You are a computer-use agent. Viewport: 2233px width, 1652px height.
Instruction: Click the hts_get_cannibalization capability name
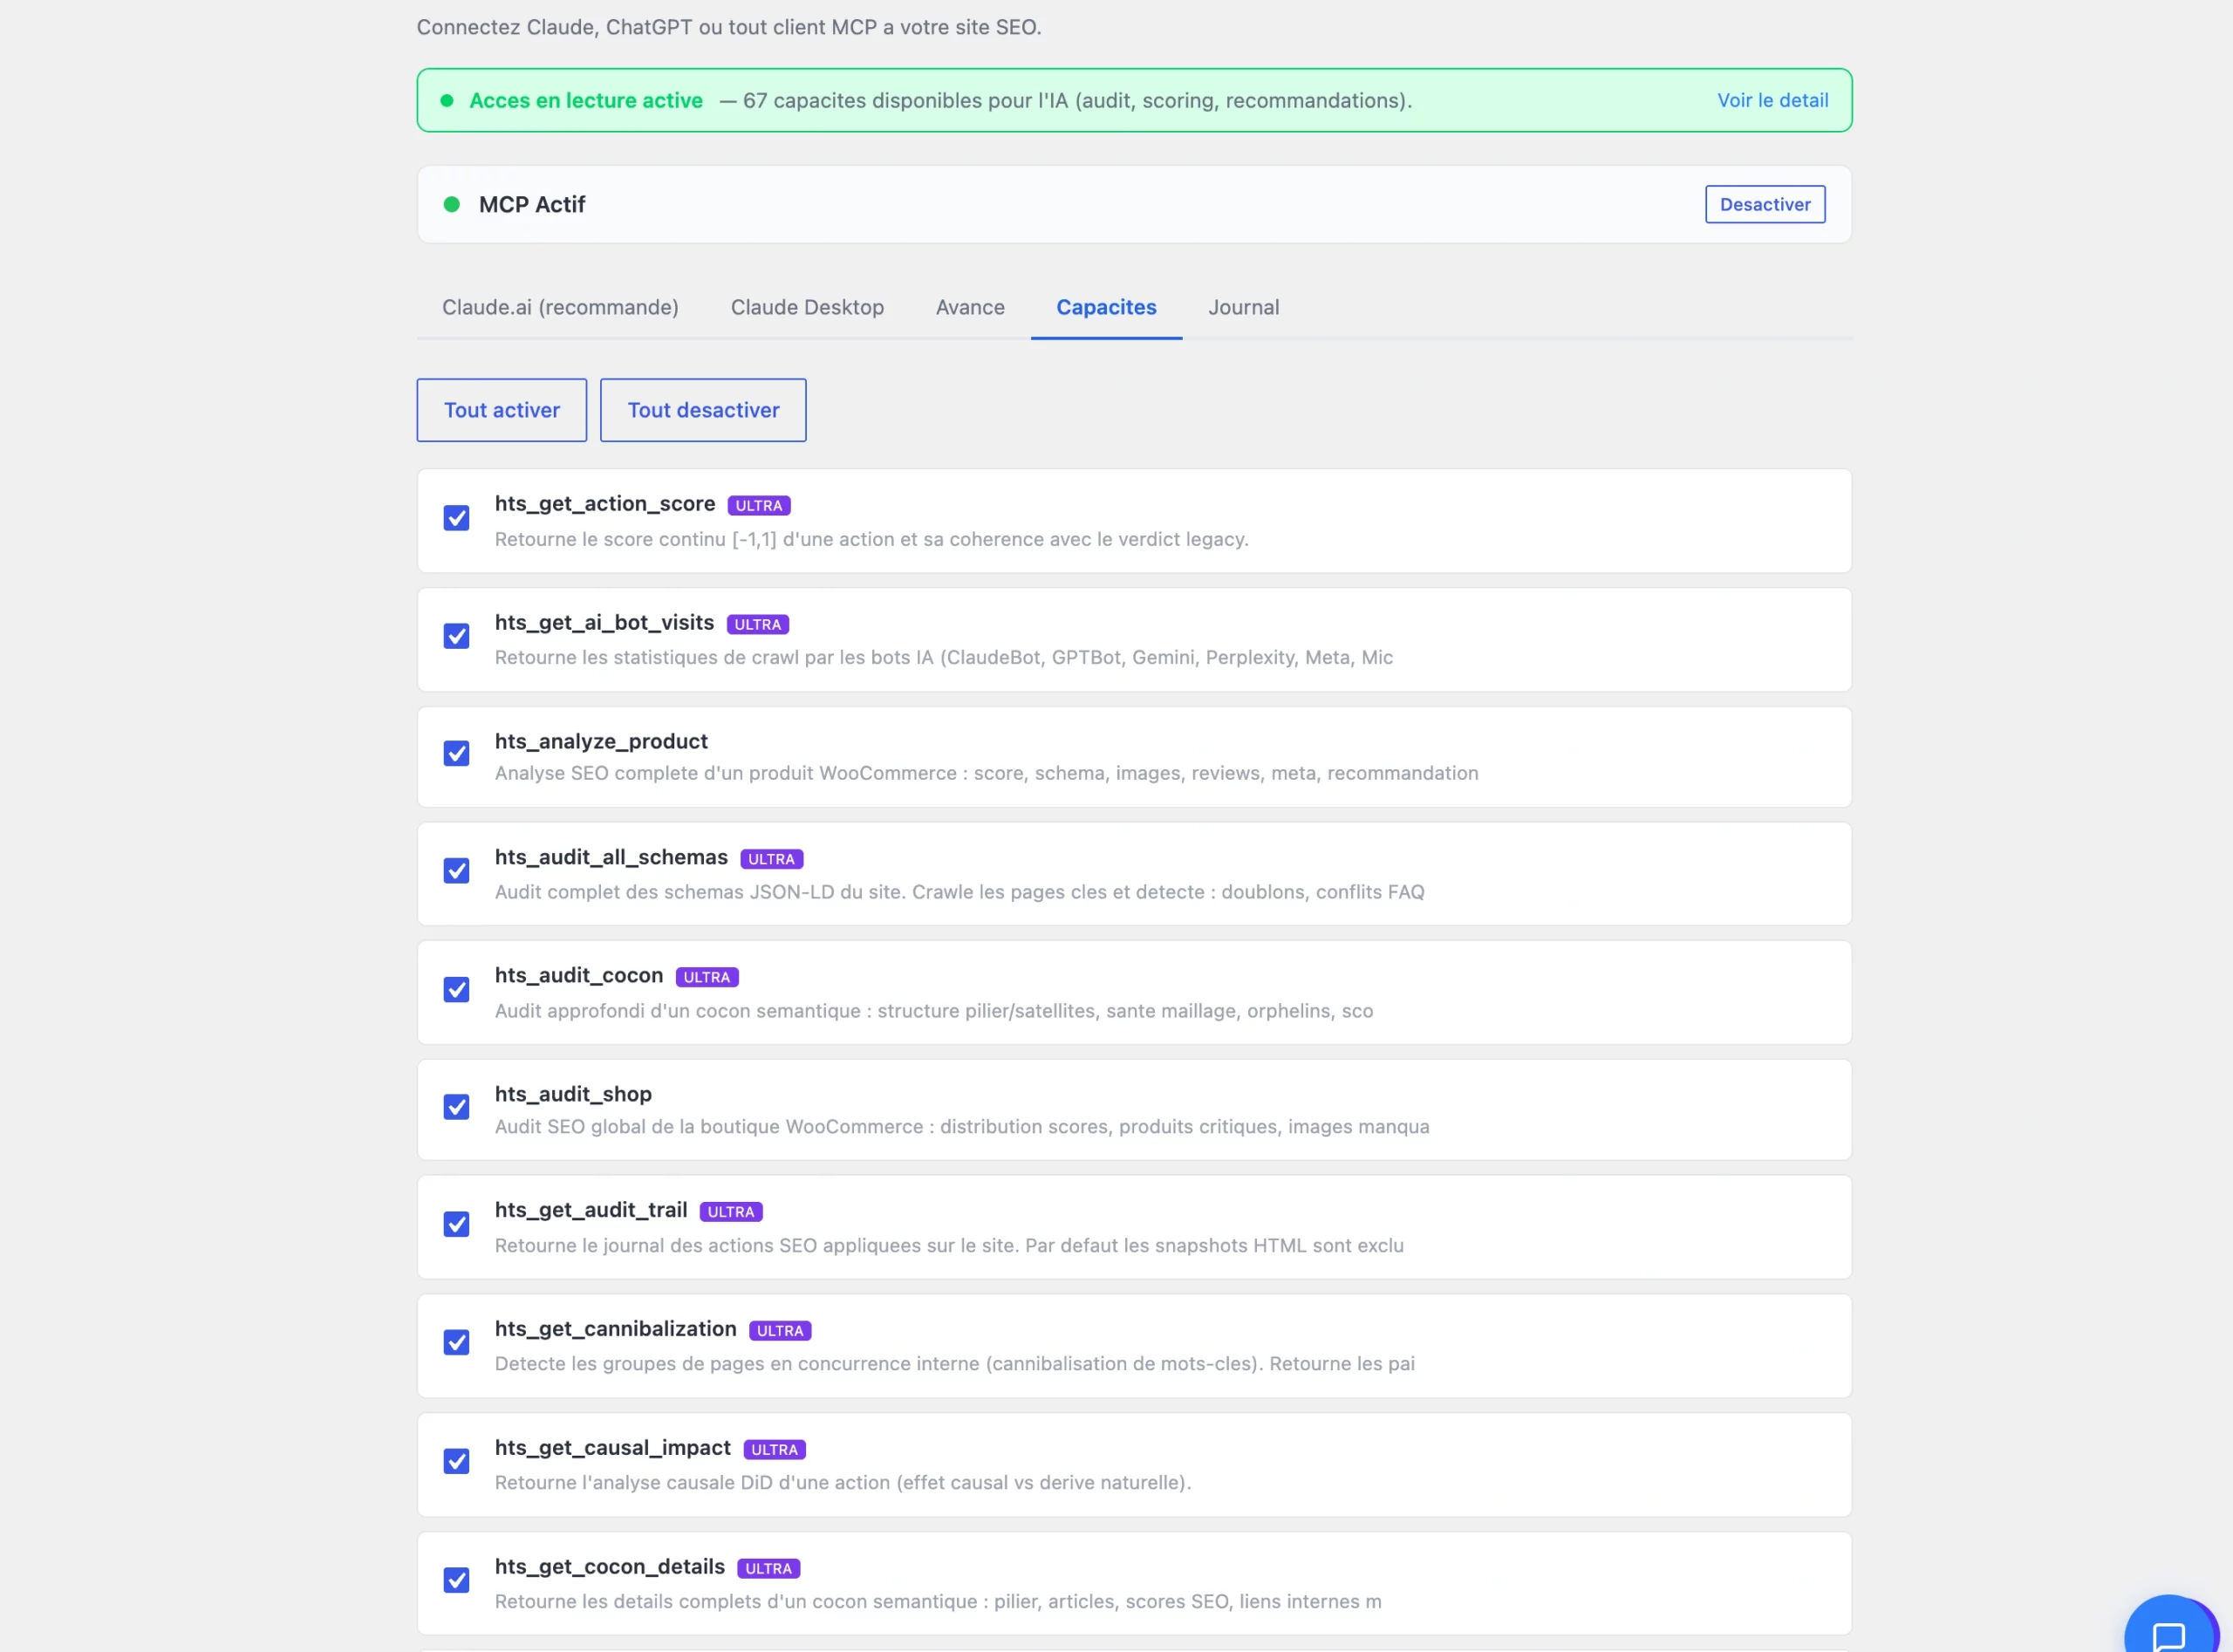pyautogui.click(x=615, y=1329)
